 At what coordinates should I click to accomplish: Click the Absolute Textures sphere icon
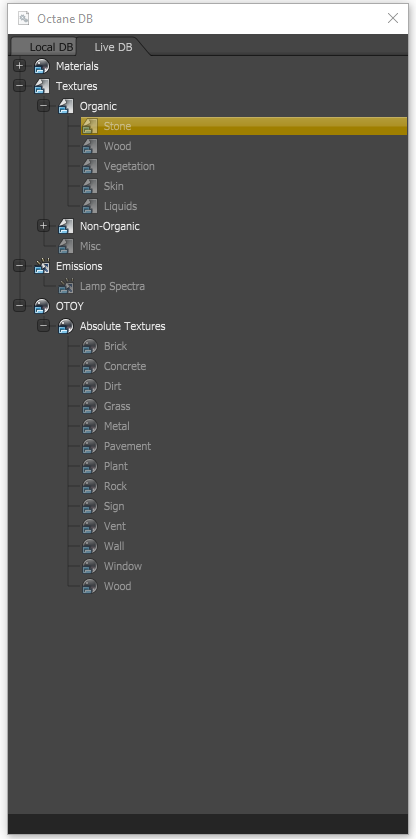66,326
